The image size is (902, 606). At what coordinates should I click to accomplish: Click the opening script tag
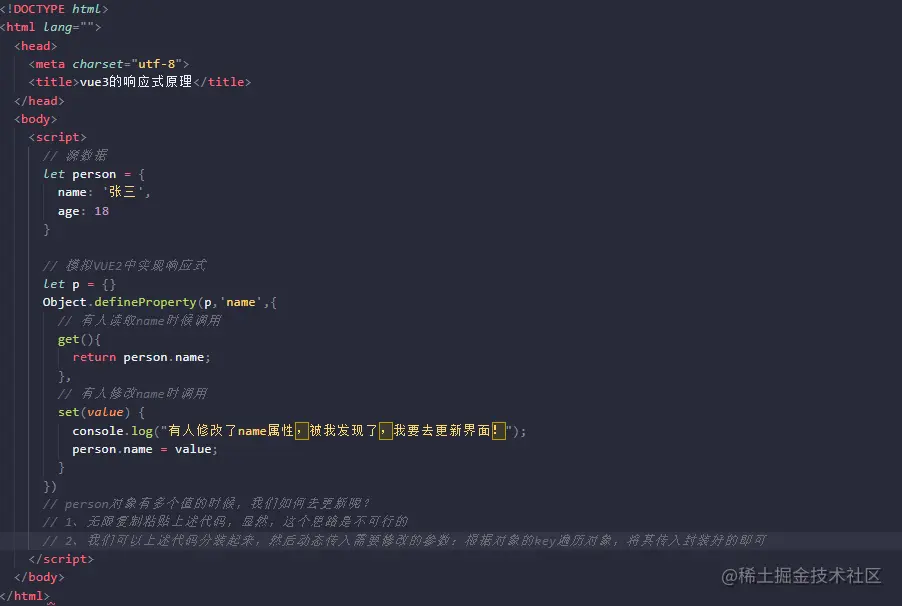(x=58, y=137)
